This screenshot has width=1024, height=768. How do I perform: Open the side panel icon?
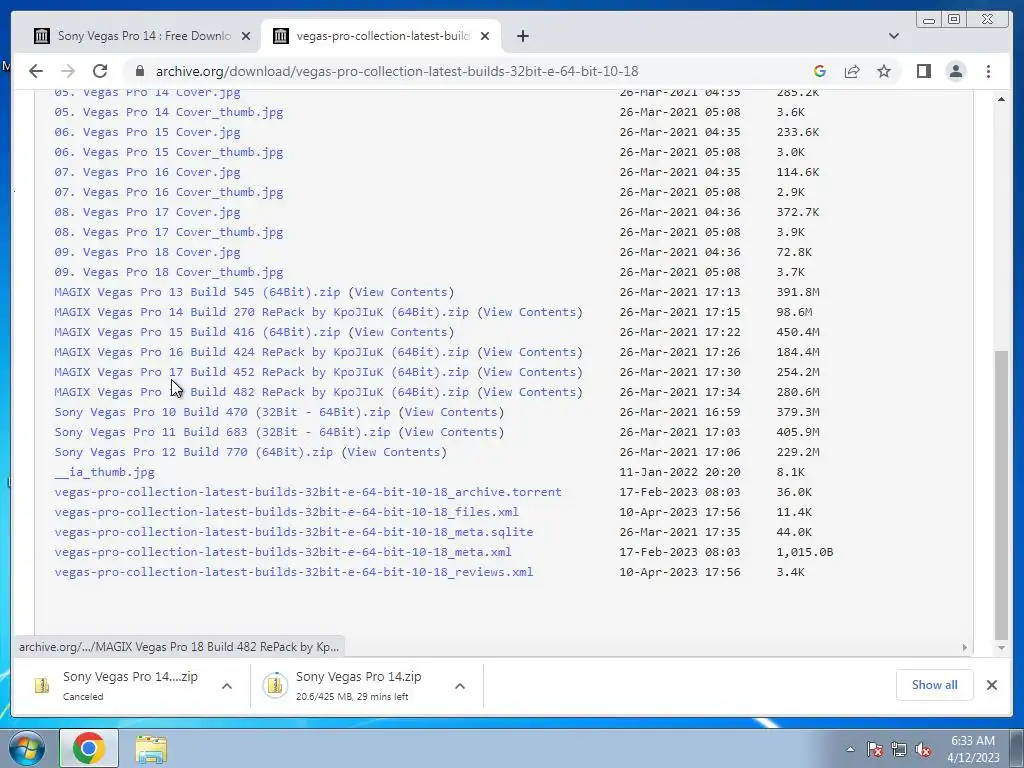923,71
